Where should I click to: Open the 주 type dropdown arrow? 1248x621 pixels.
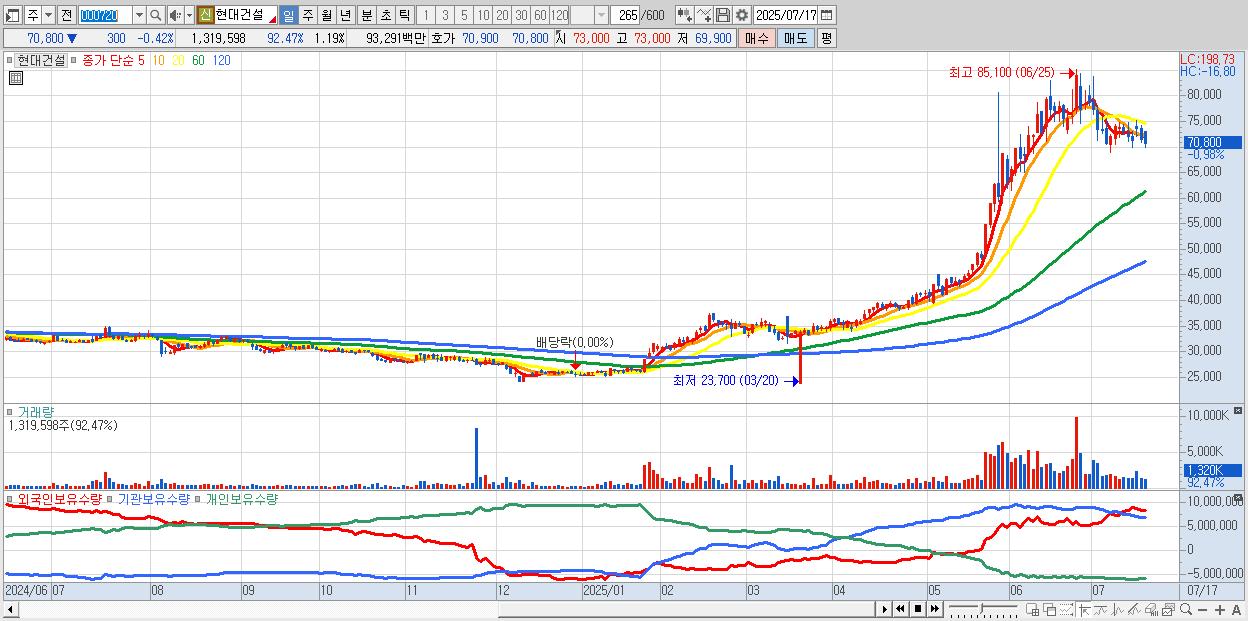(x=48, y=15)
